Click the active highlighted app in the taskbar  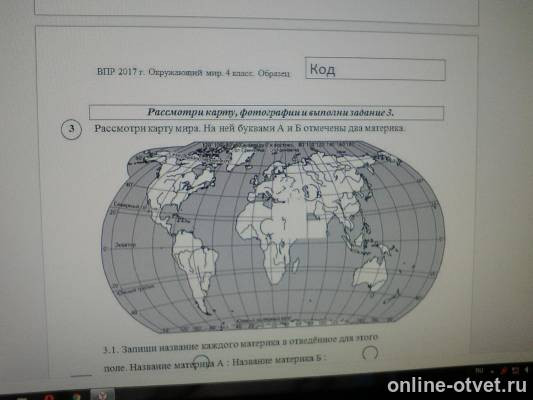point(102,394)
